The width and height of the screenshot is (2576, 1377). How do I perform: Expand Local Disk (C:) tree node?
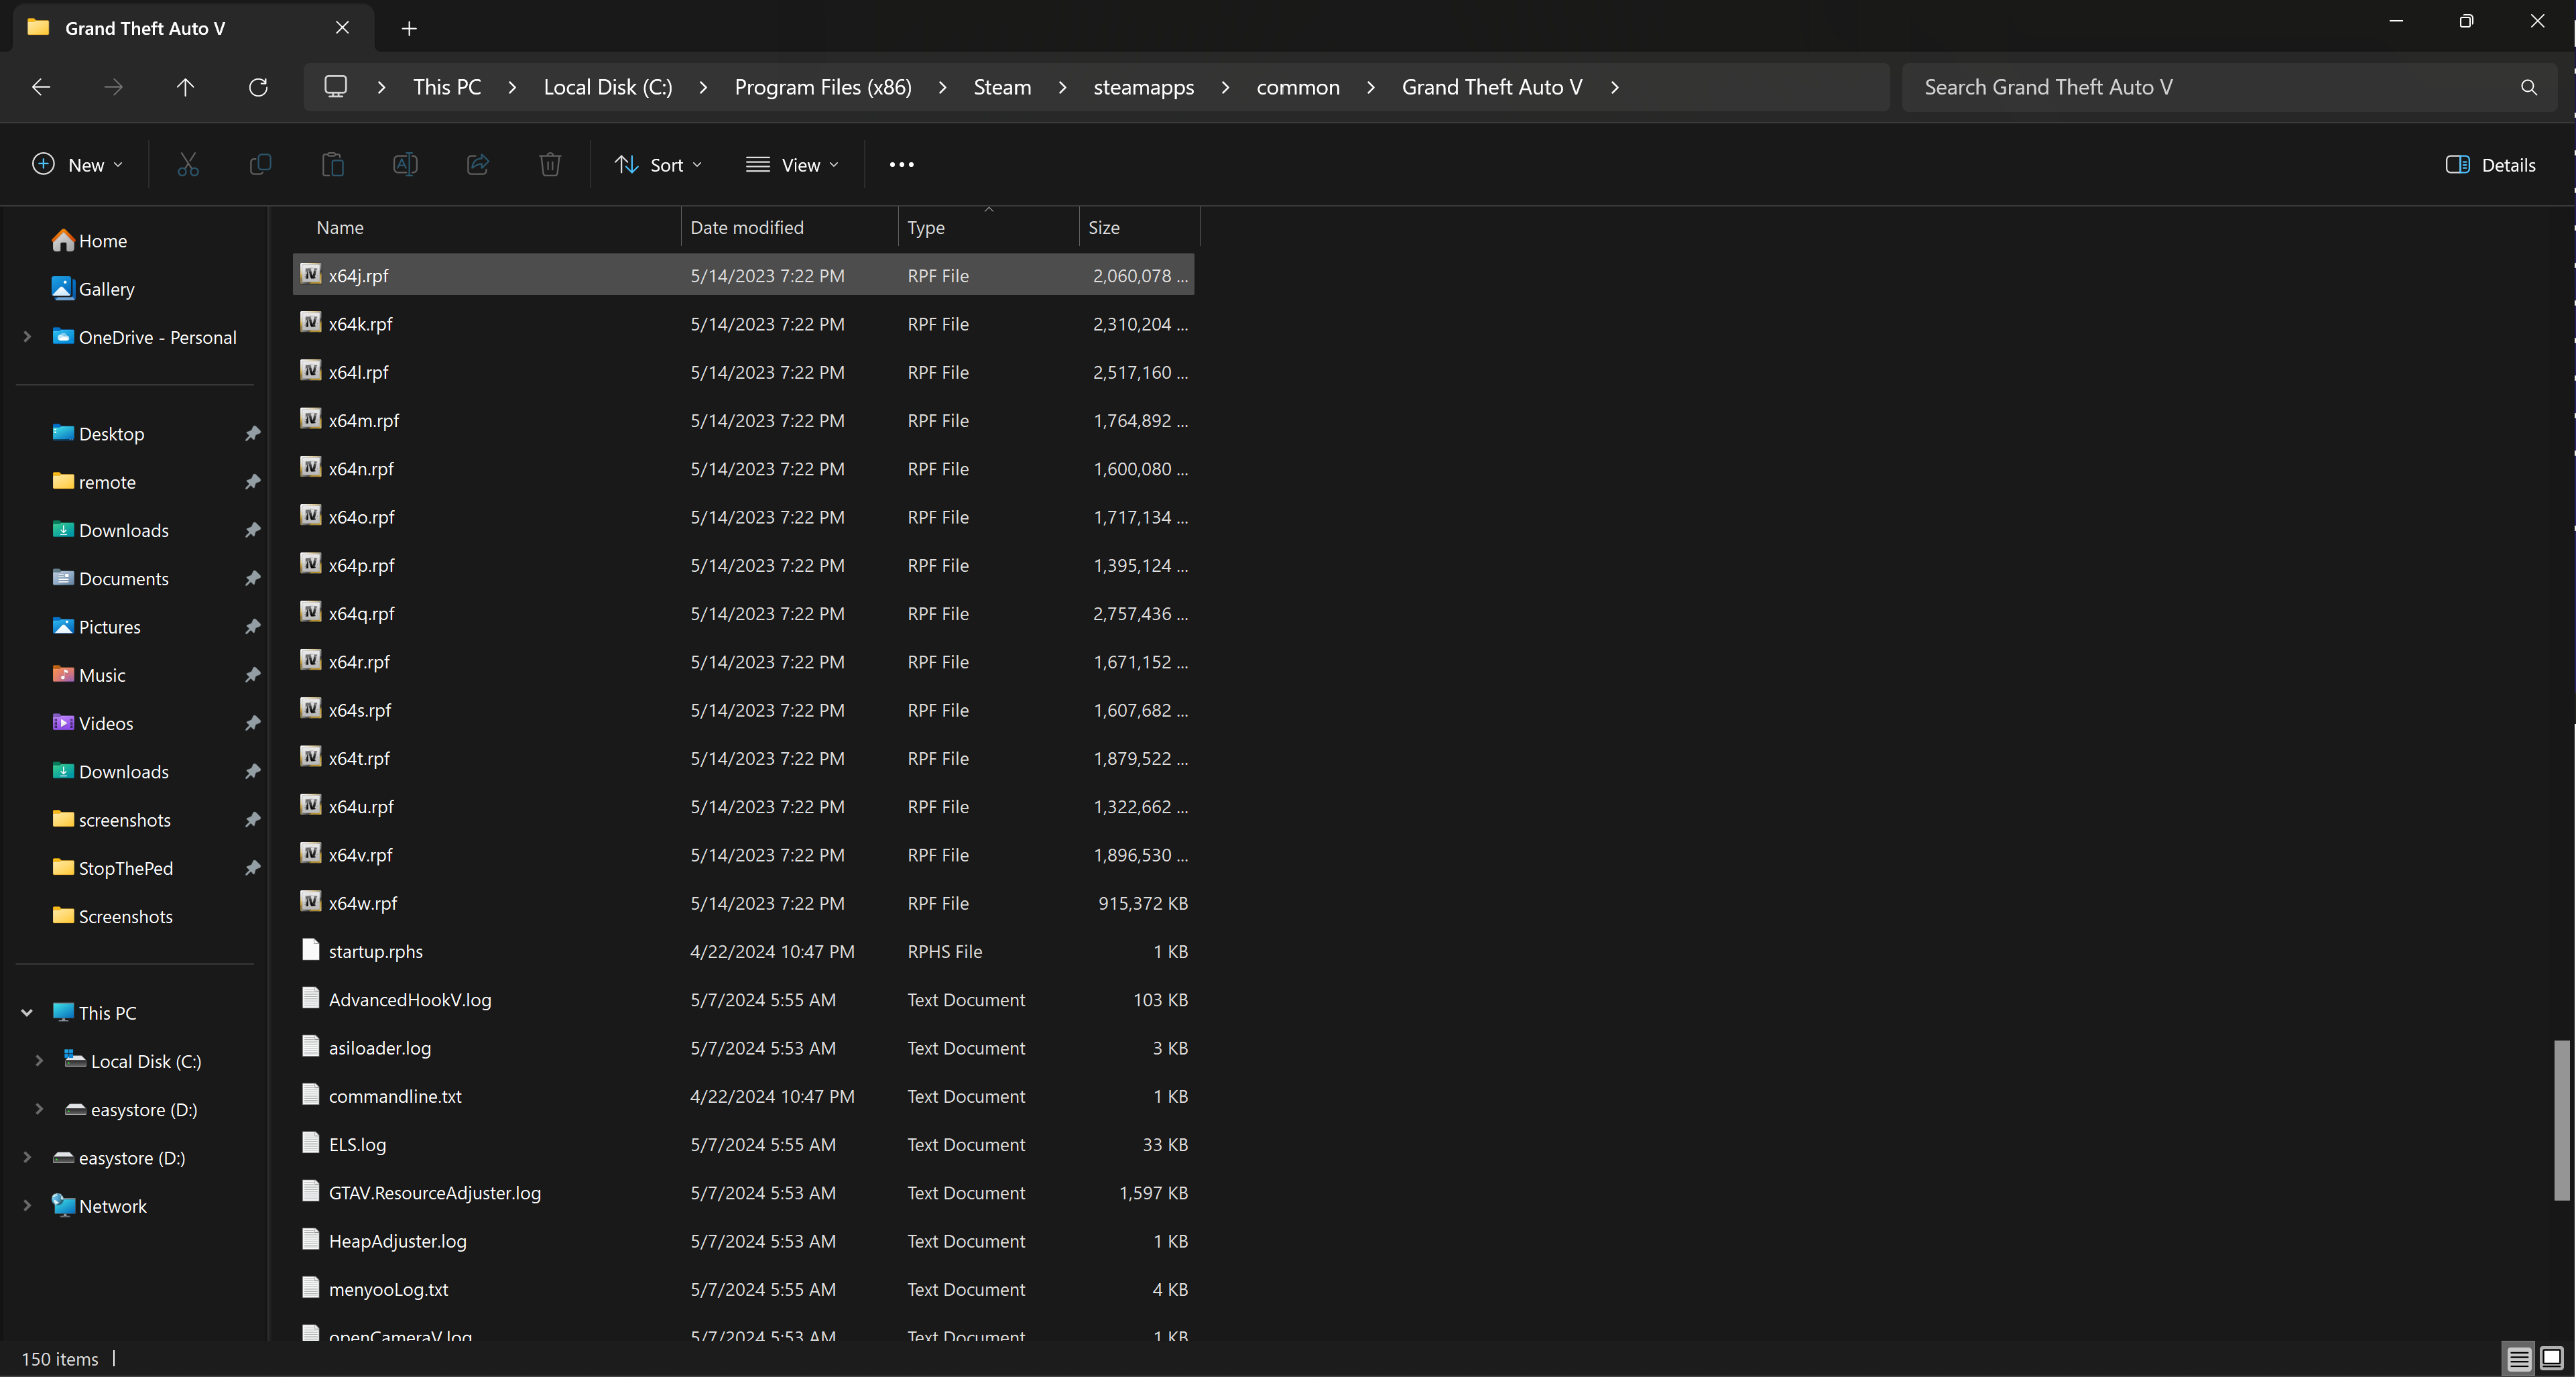(x=39, y=1061)
